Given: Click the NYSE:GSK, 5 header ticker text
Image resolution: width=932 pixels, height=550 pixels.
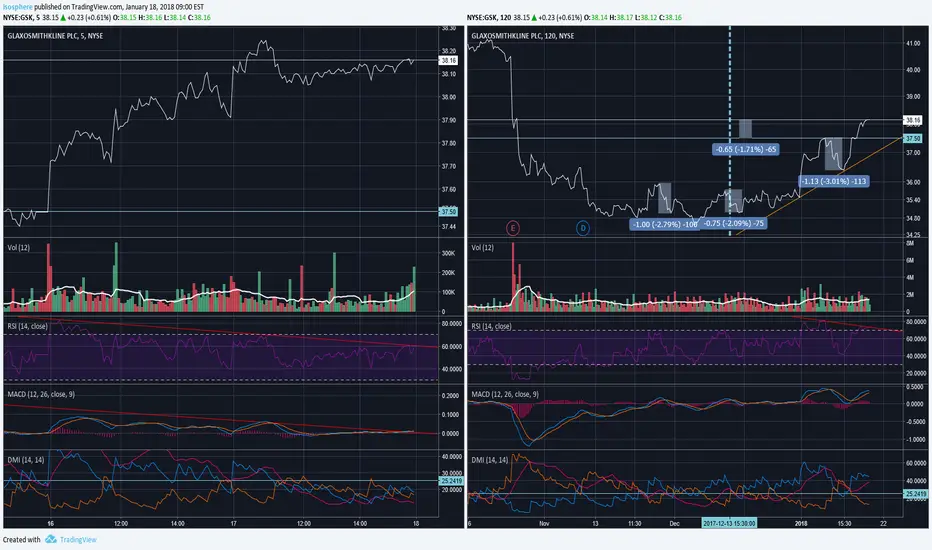Looking at the screenshot, I should click(x=21, y=18).
